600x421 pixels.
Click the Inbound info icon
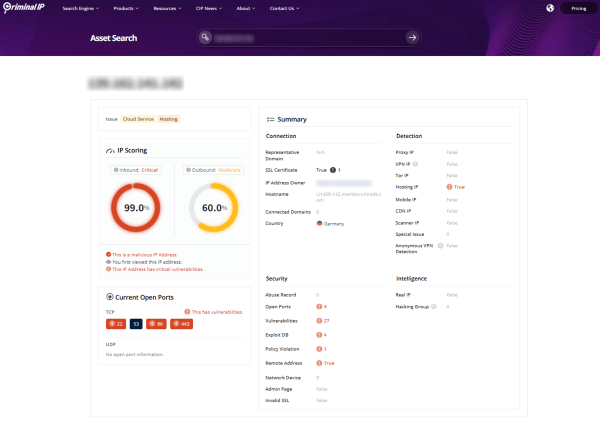116,170
